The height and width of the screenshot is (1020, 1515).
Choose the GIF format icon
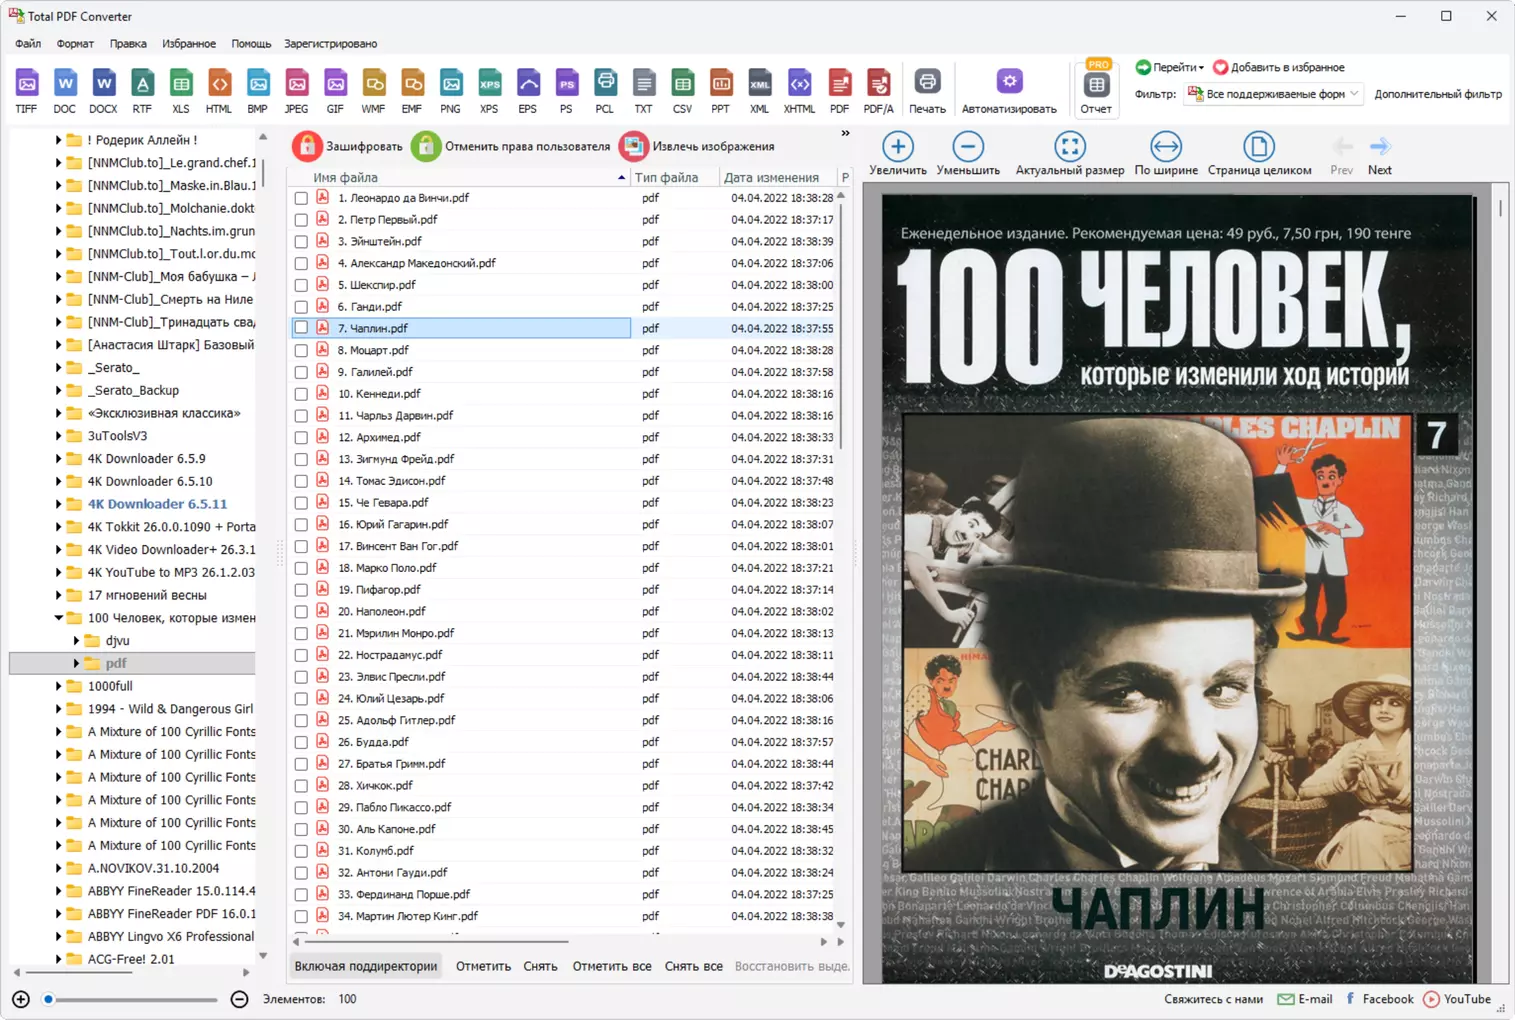335,91
